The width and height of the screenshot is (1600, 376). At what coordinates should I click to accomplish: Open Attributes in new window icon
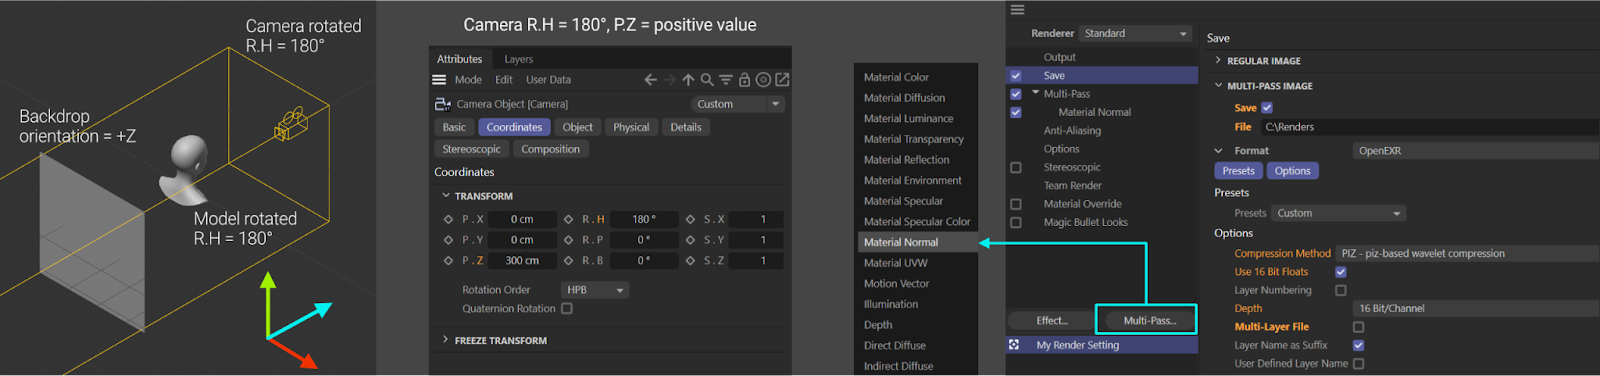coord(782,80)
